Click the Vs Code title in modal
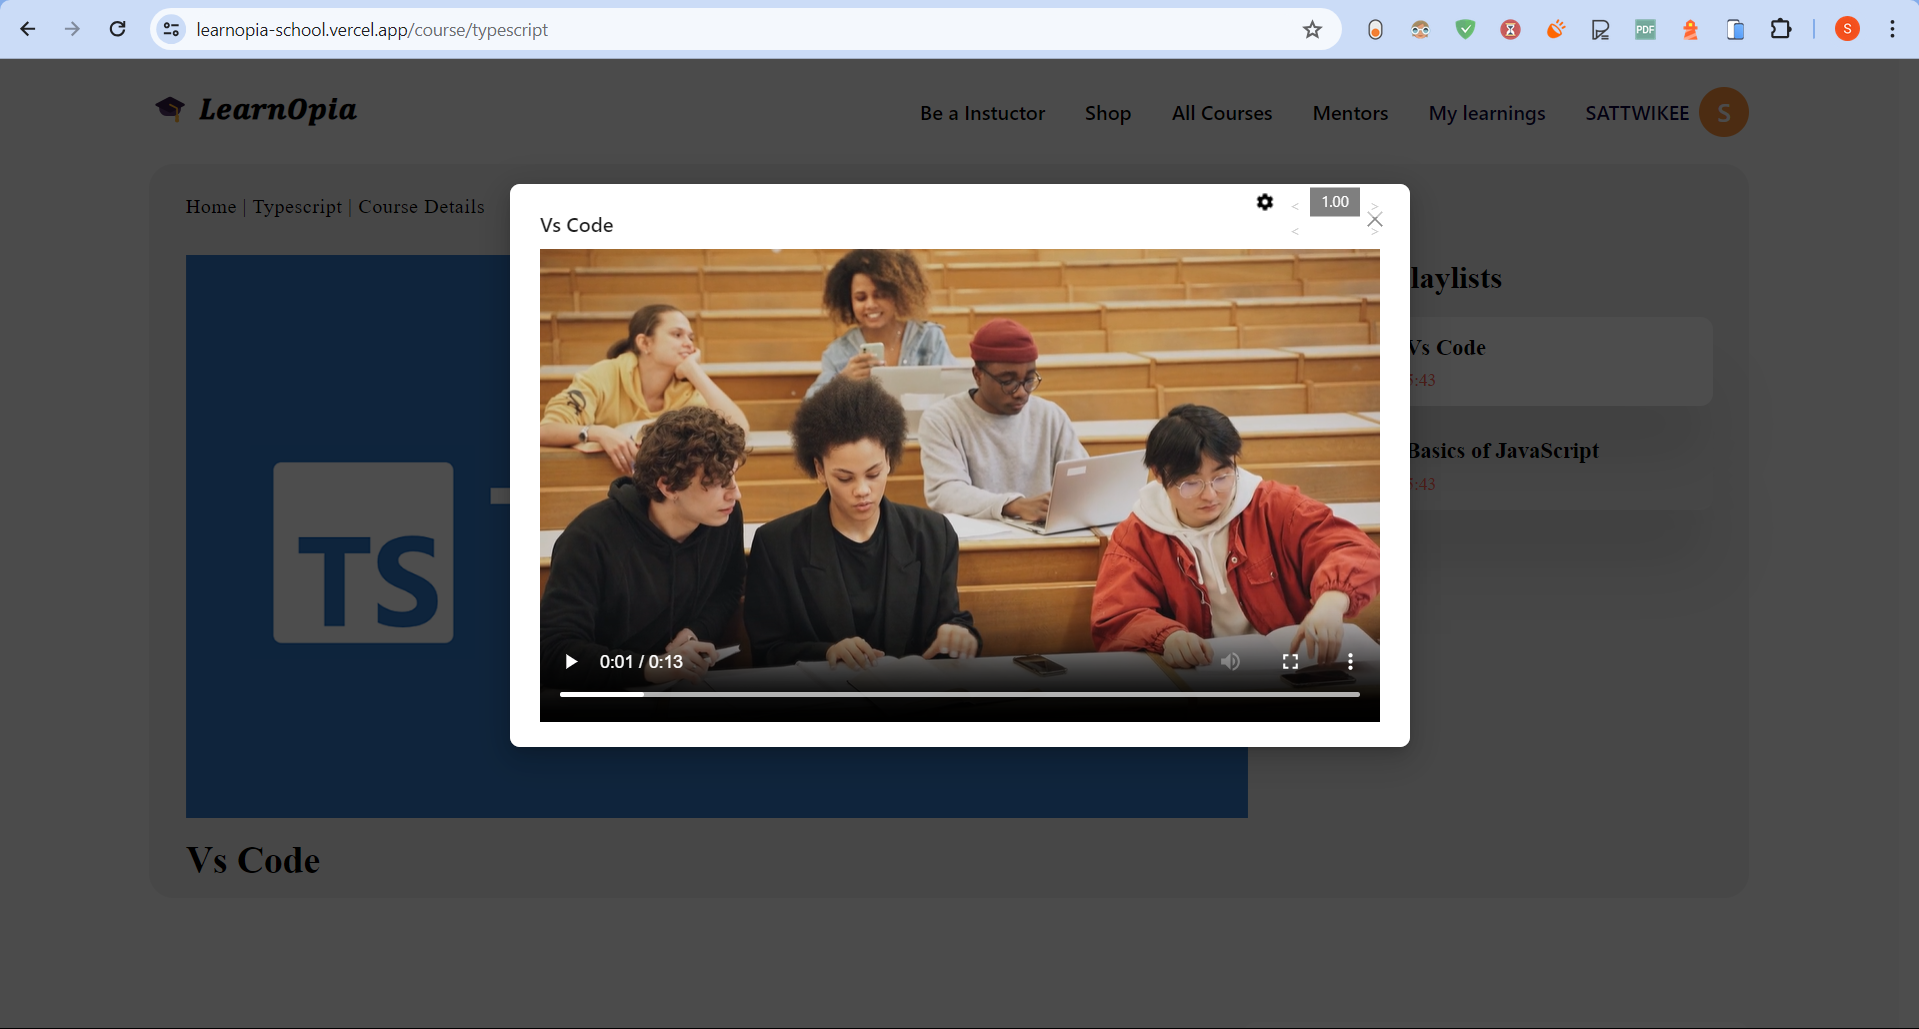Screen dimensions: 1919x1029 tap(577, 225)
